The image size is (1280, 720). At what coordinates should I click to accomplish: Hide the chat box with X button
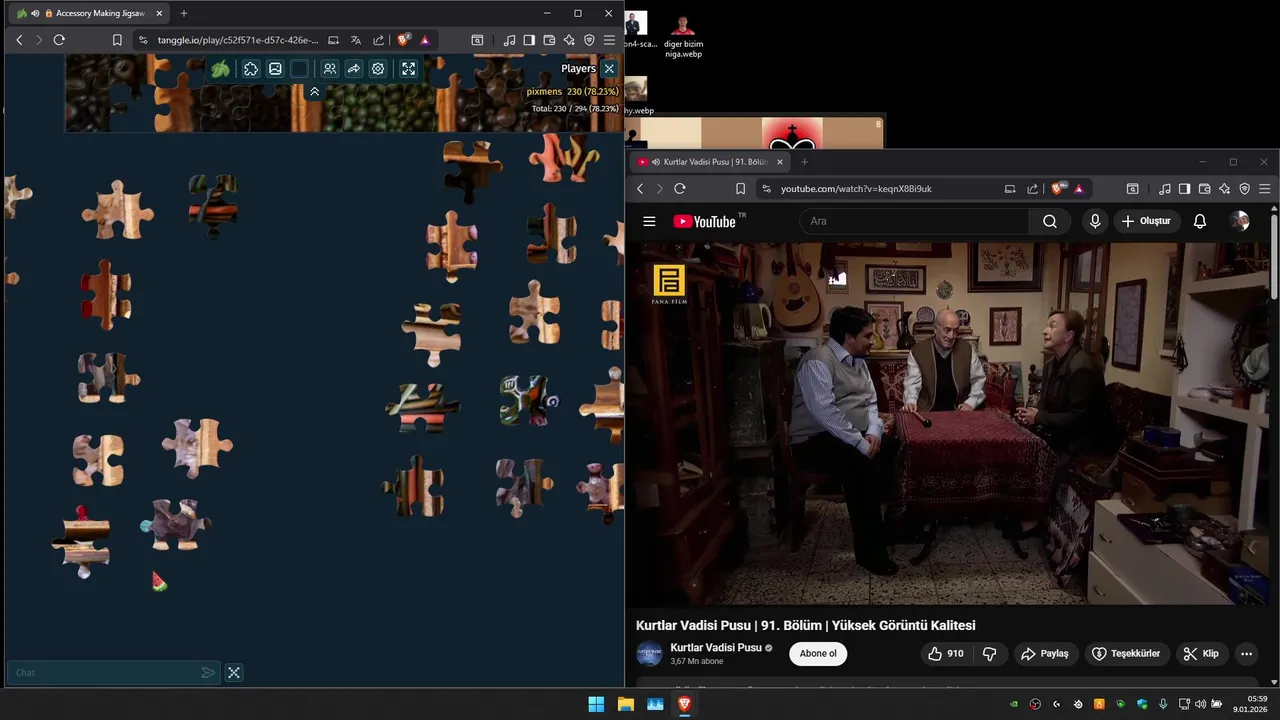[234, 673]
